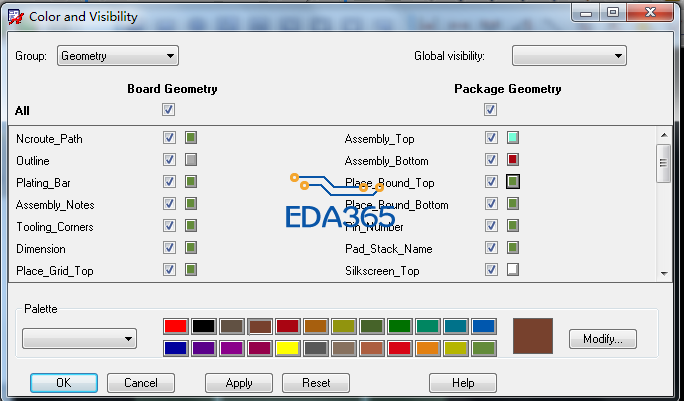
Task: Toggle Assembly_Top visibility checkbox
Action: [491, 137]
